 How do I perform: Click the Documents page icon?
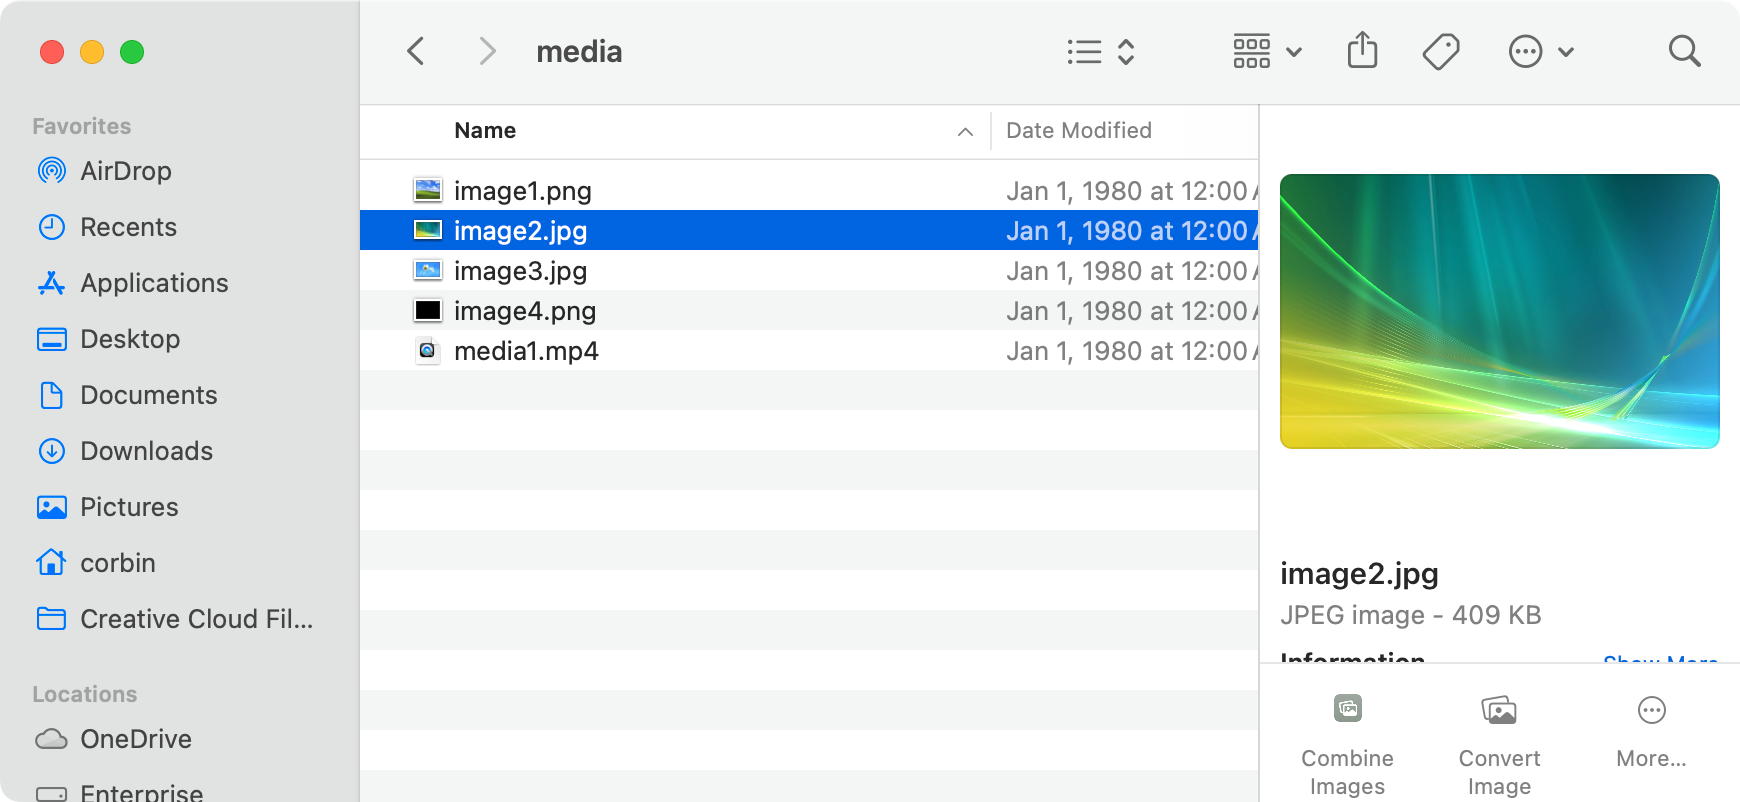(x=52, y=395)
